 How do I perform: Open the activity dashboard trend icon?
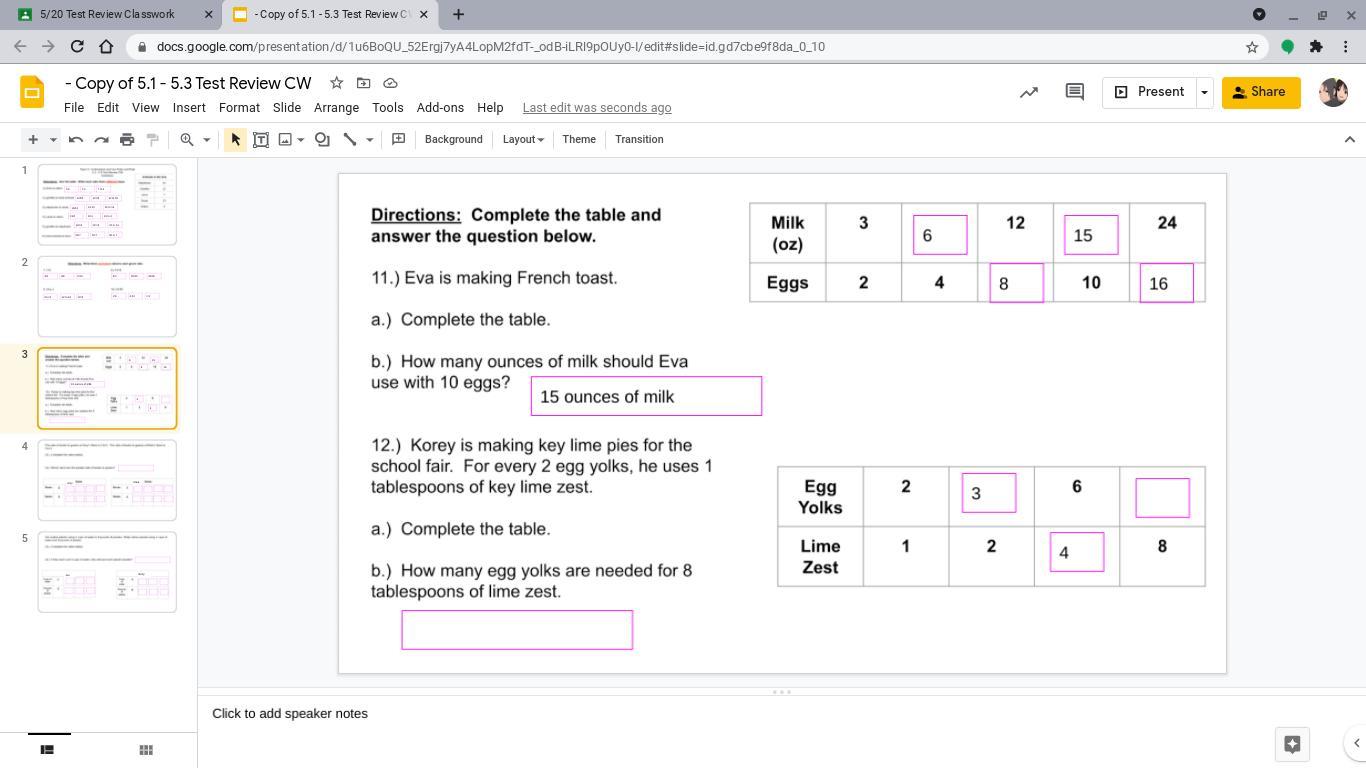1029,92
